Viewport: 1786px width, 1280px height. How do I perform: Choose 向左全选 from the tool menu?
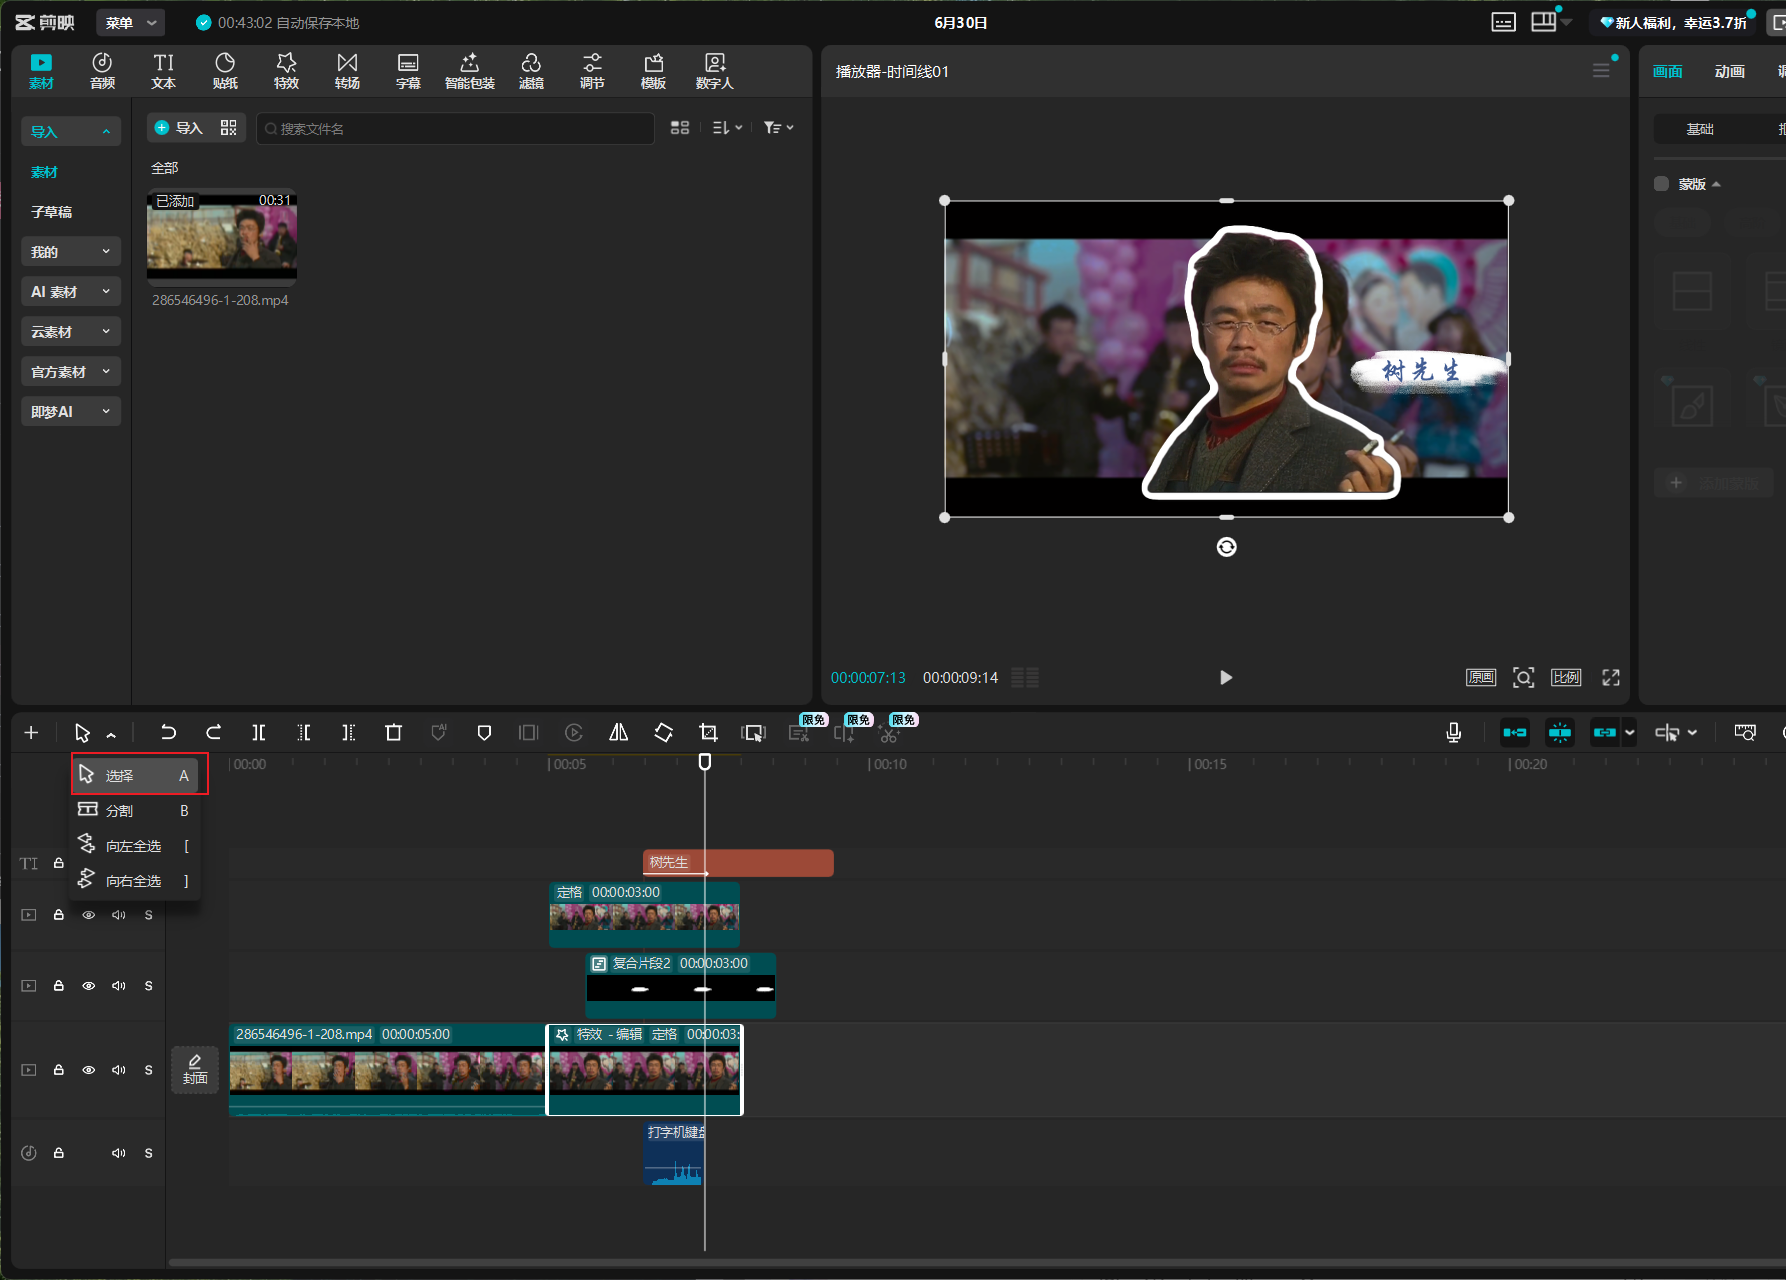pyautogui.click(x=136, y=846)
